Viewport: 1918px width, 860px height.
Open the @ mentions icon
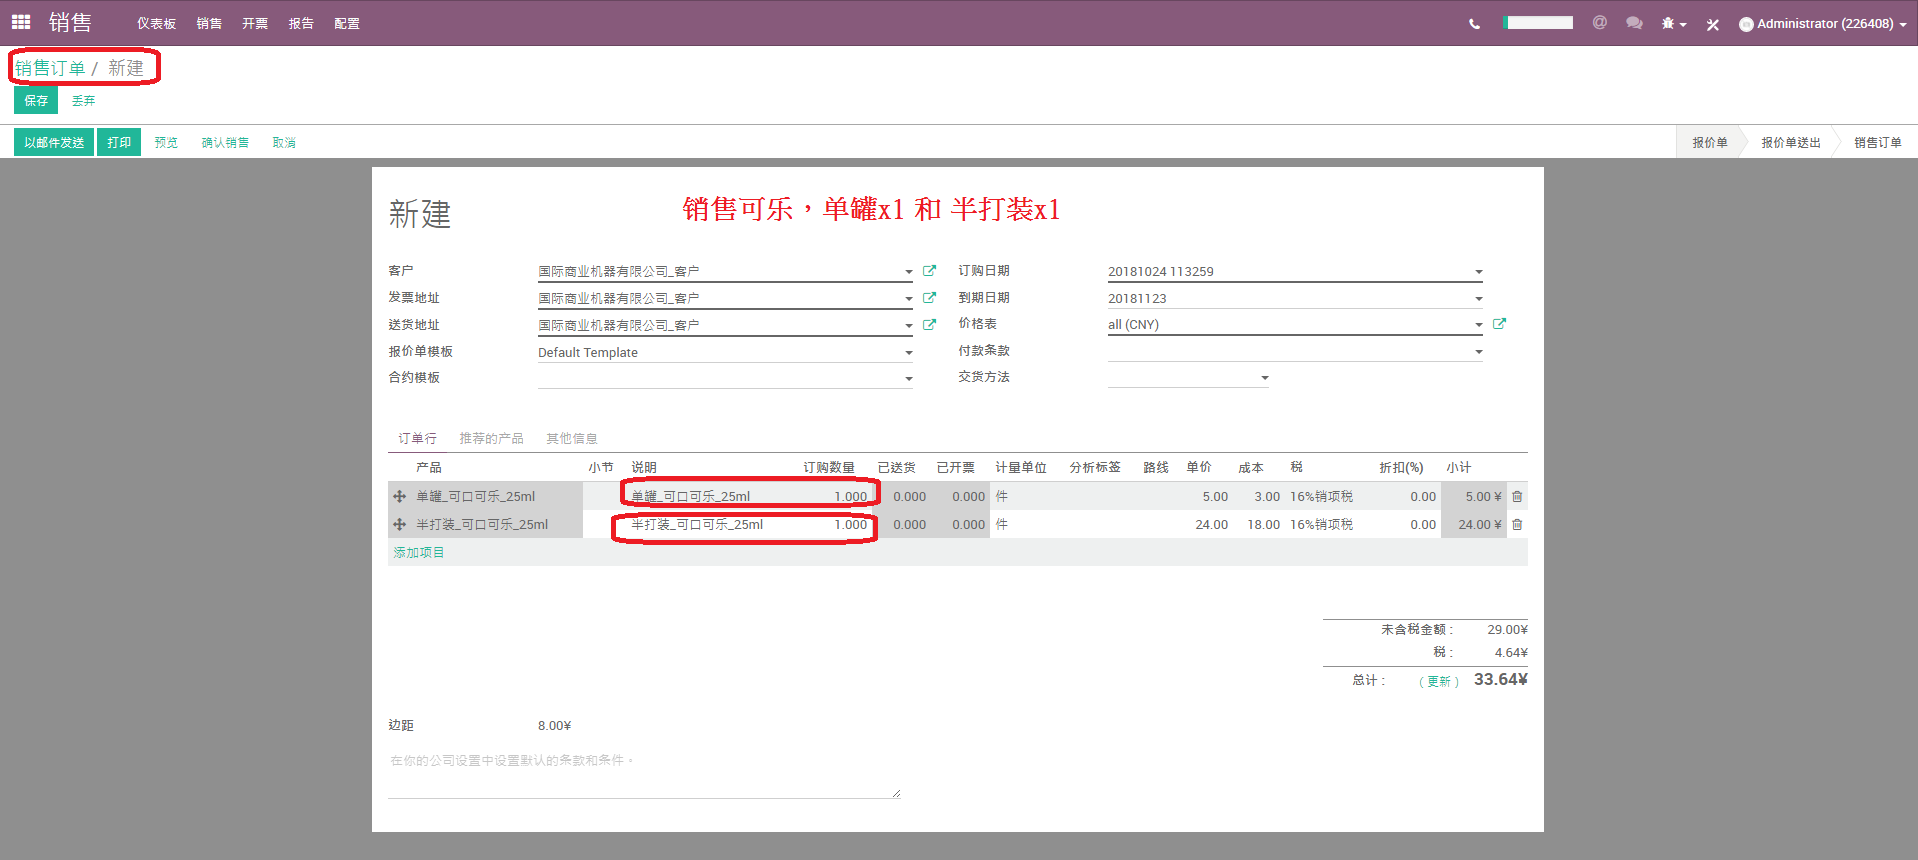[1600, 22]
